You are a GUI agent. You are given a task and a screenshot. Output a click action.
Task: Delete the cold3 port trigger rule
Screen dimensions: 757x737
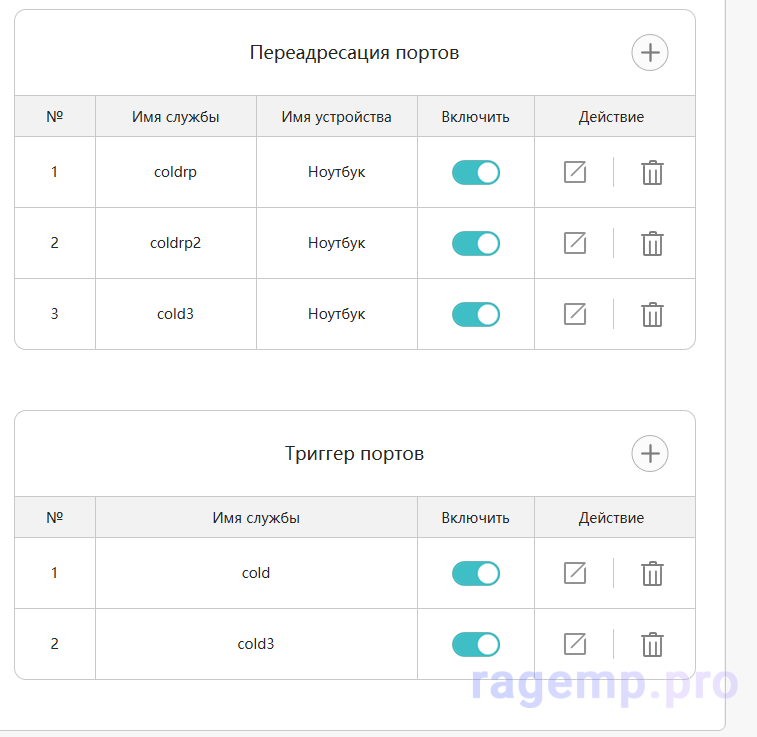pyautogui.click(x=652, y=644)
